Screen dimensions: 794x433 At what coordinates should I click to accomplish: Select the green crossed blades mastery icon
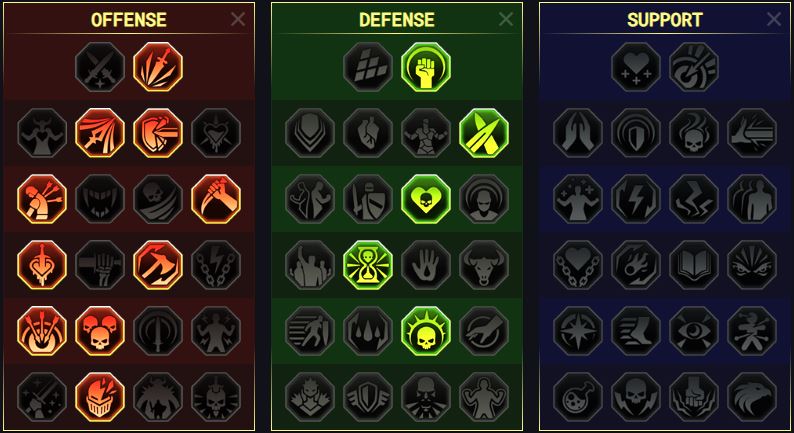point(484,133)
